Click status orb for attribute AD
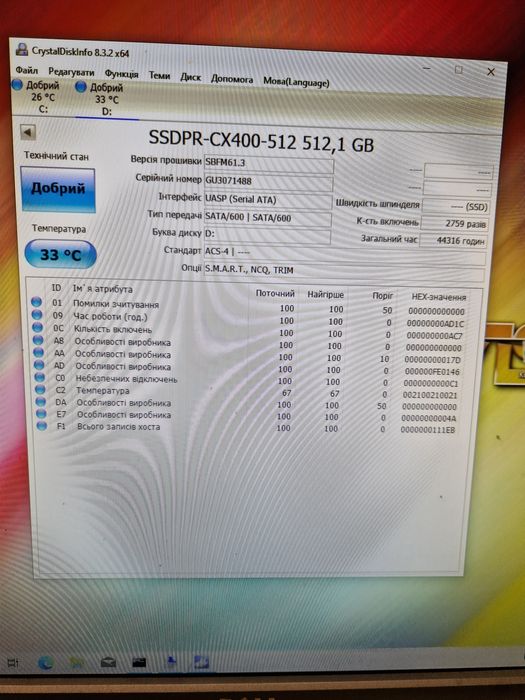This screenshot has width=525, height=700. [39, 365]
